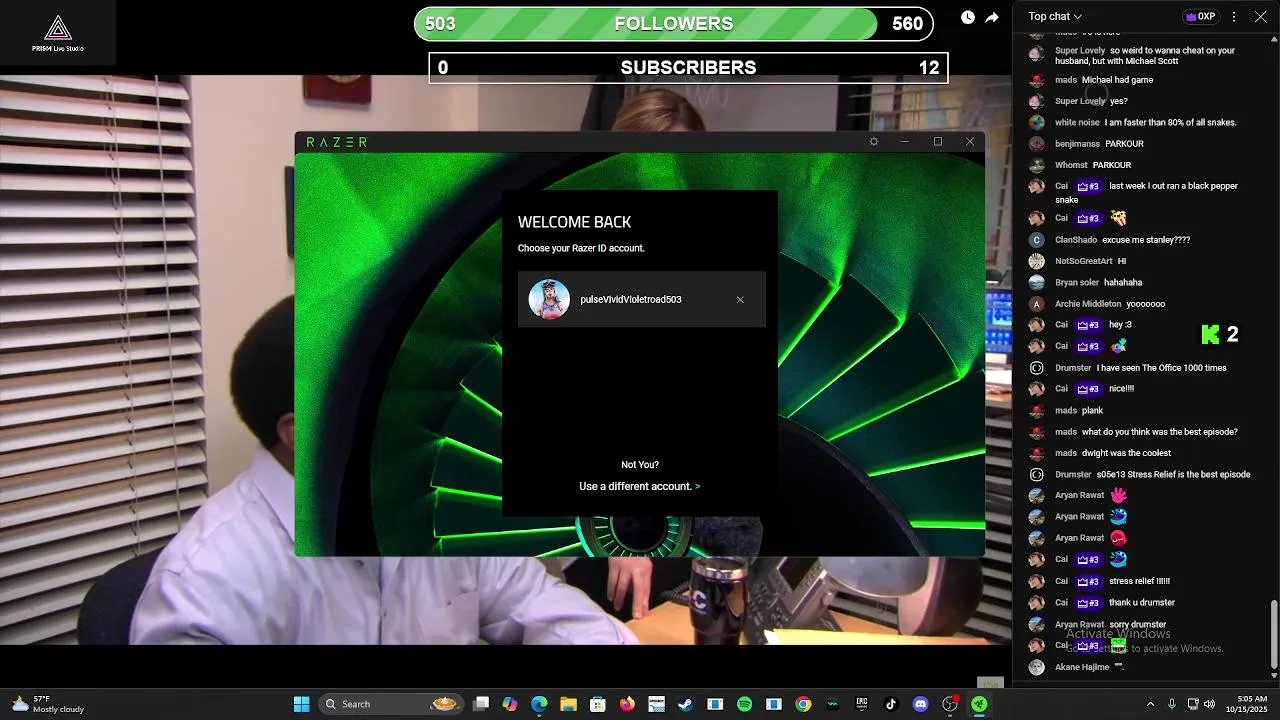Click message 'I have seen The Office 1000 times'
Viewport: 1280px width, 720px height.
[1161, 368]
